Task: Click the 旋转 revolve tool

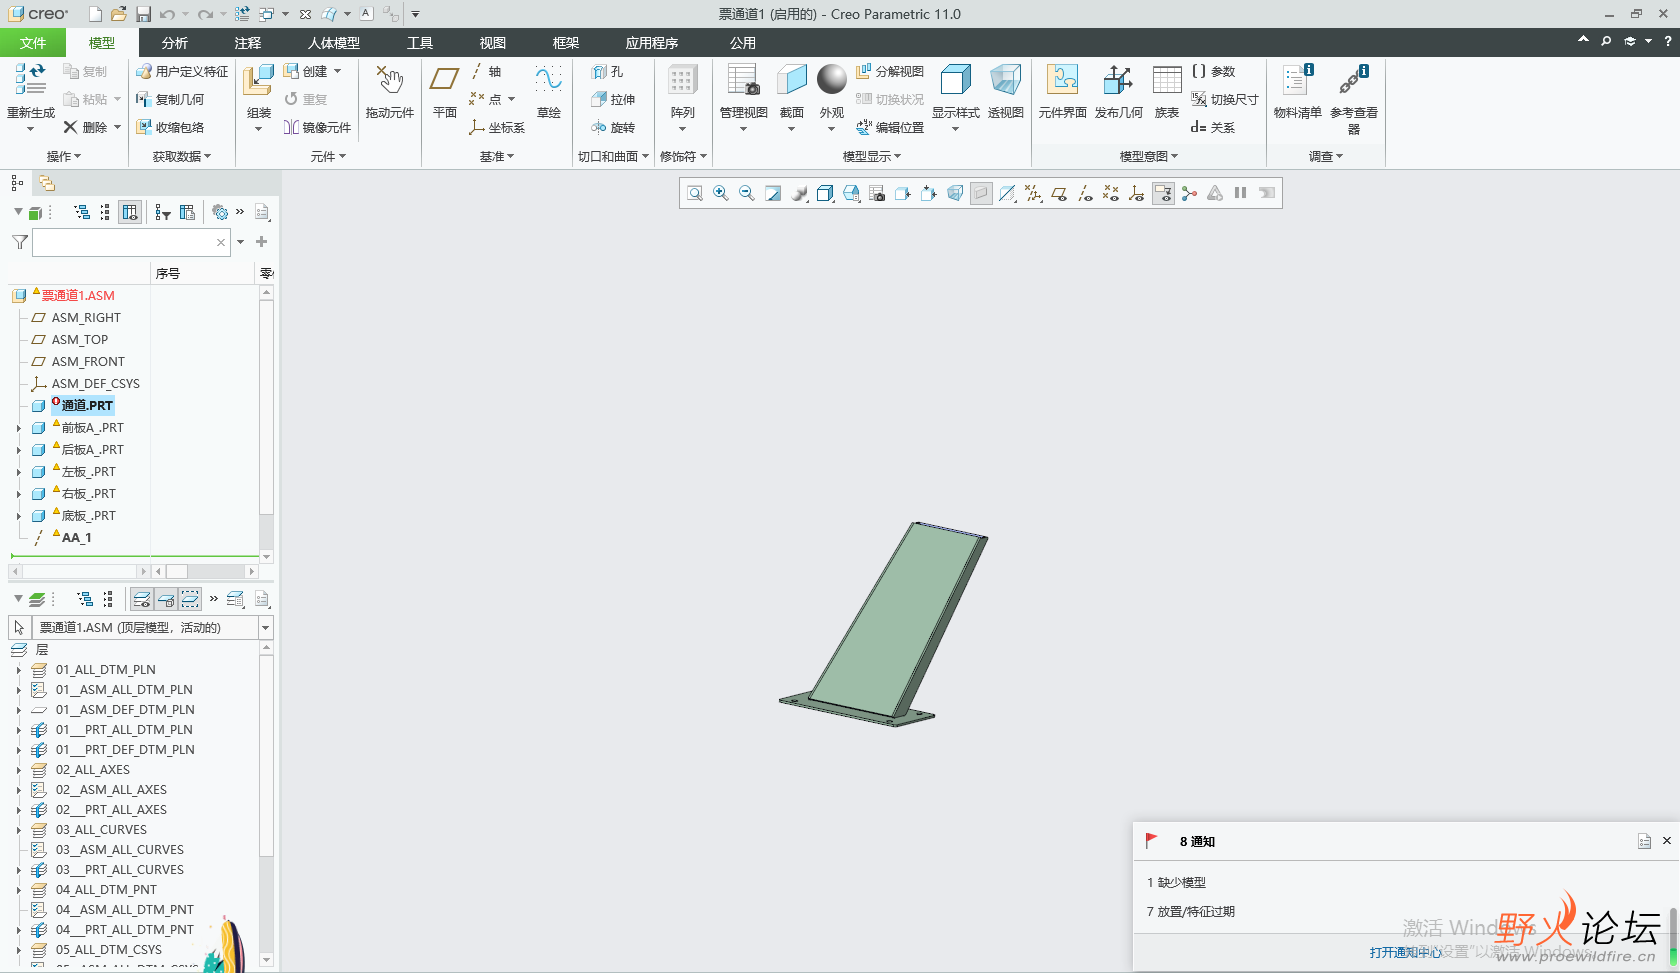Action: 613,128
